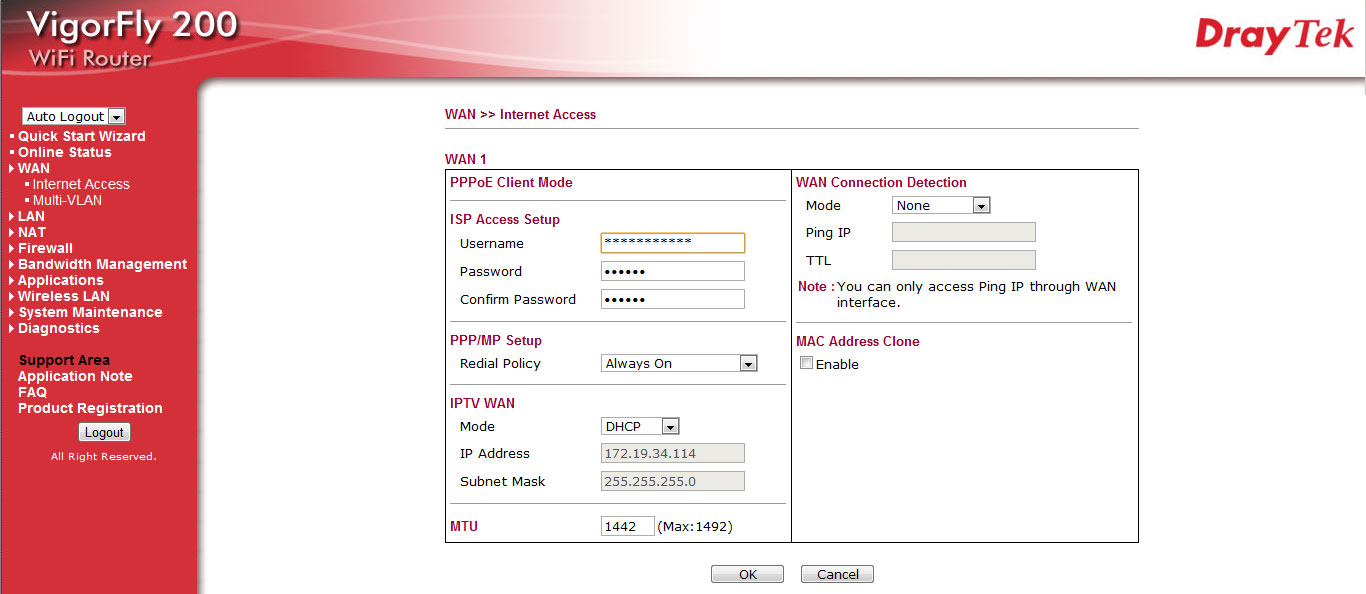1366x594 pixels.
Task: Open the Redial Policy dropdown
Action: [x=679, y=364]
